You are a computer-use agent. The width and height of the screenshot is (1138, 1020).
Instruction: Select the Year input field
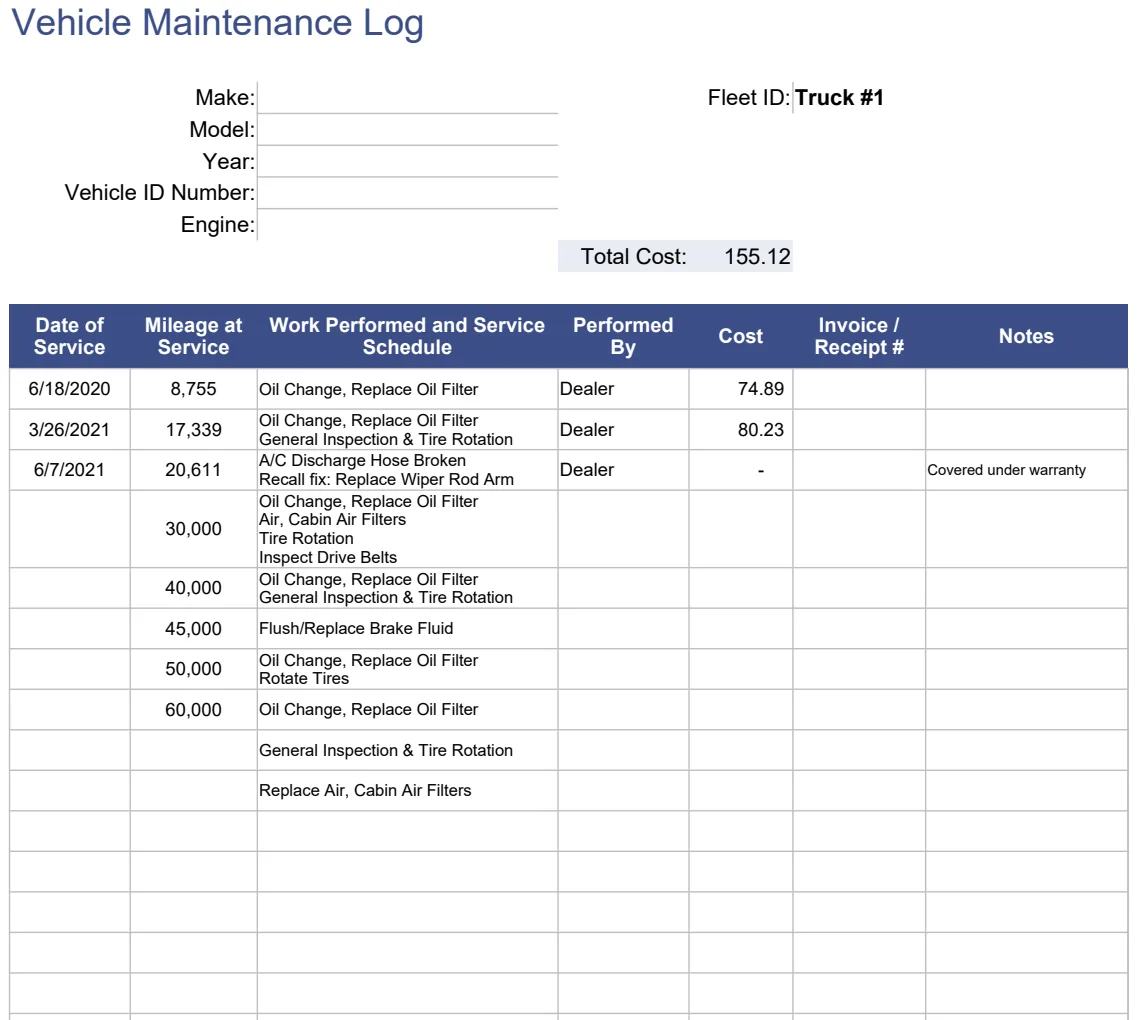click(x=407, y=161)
